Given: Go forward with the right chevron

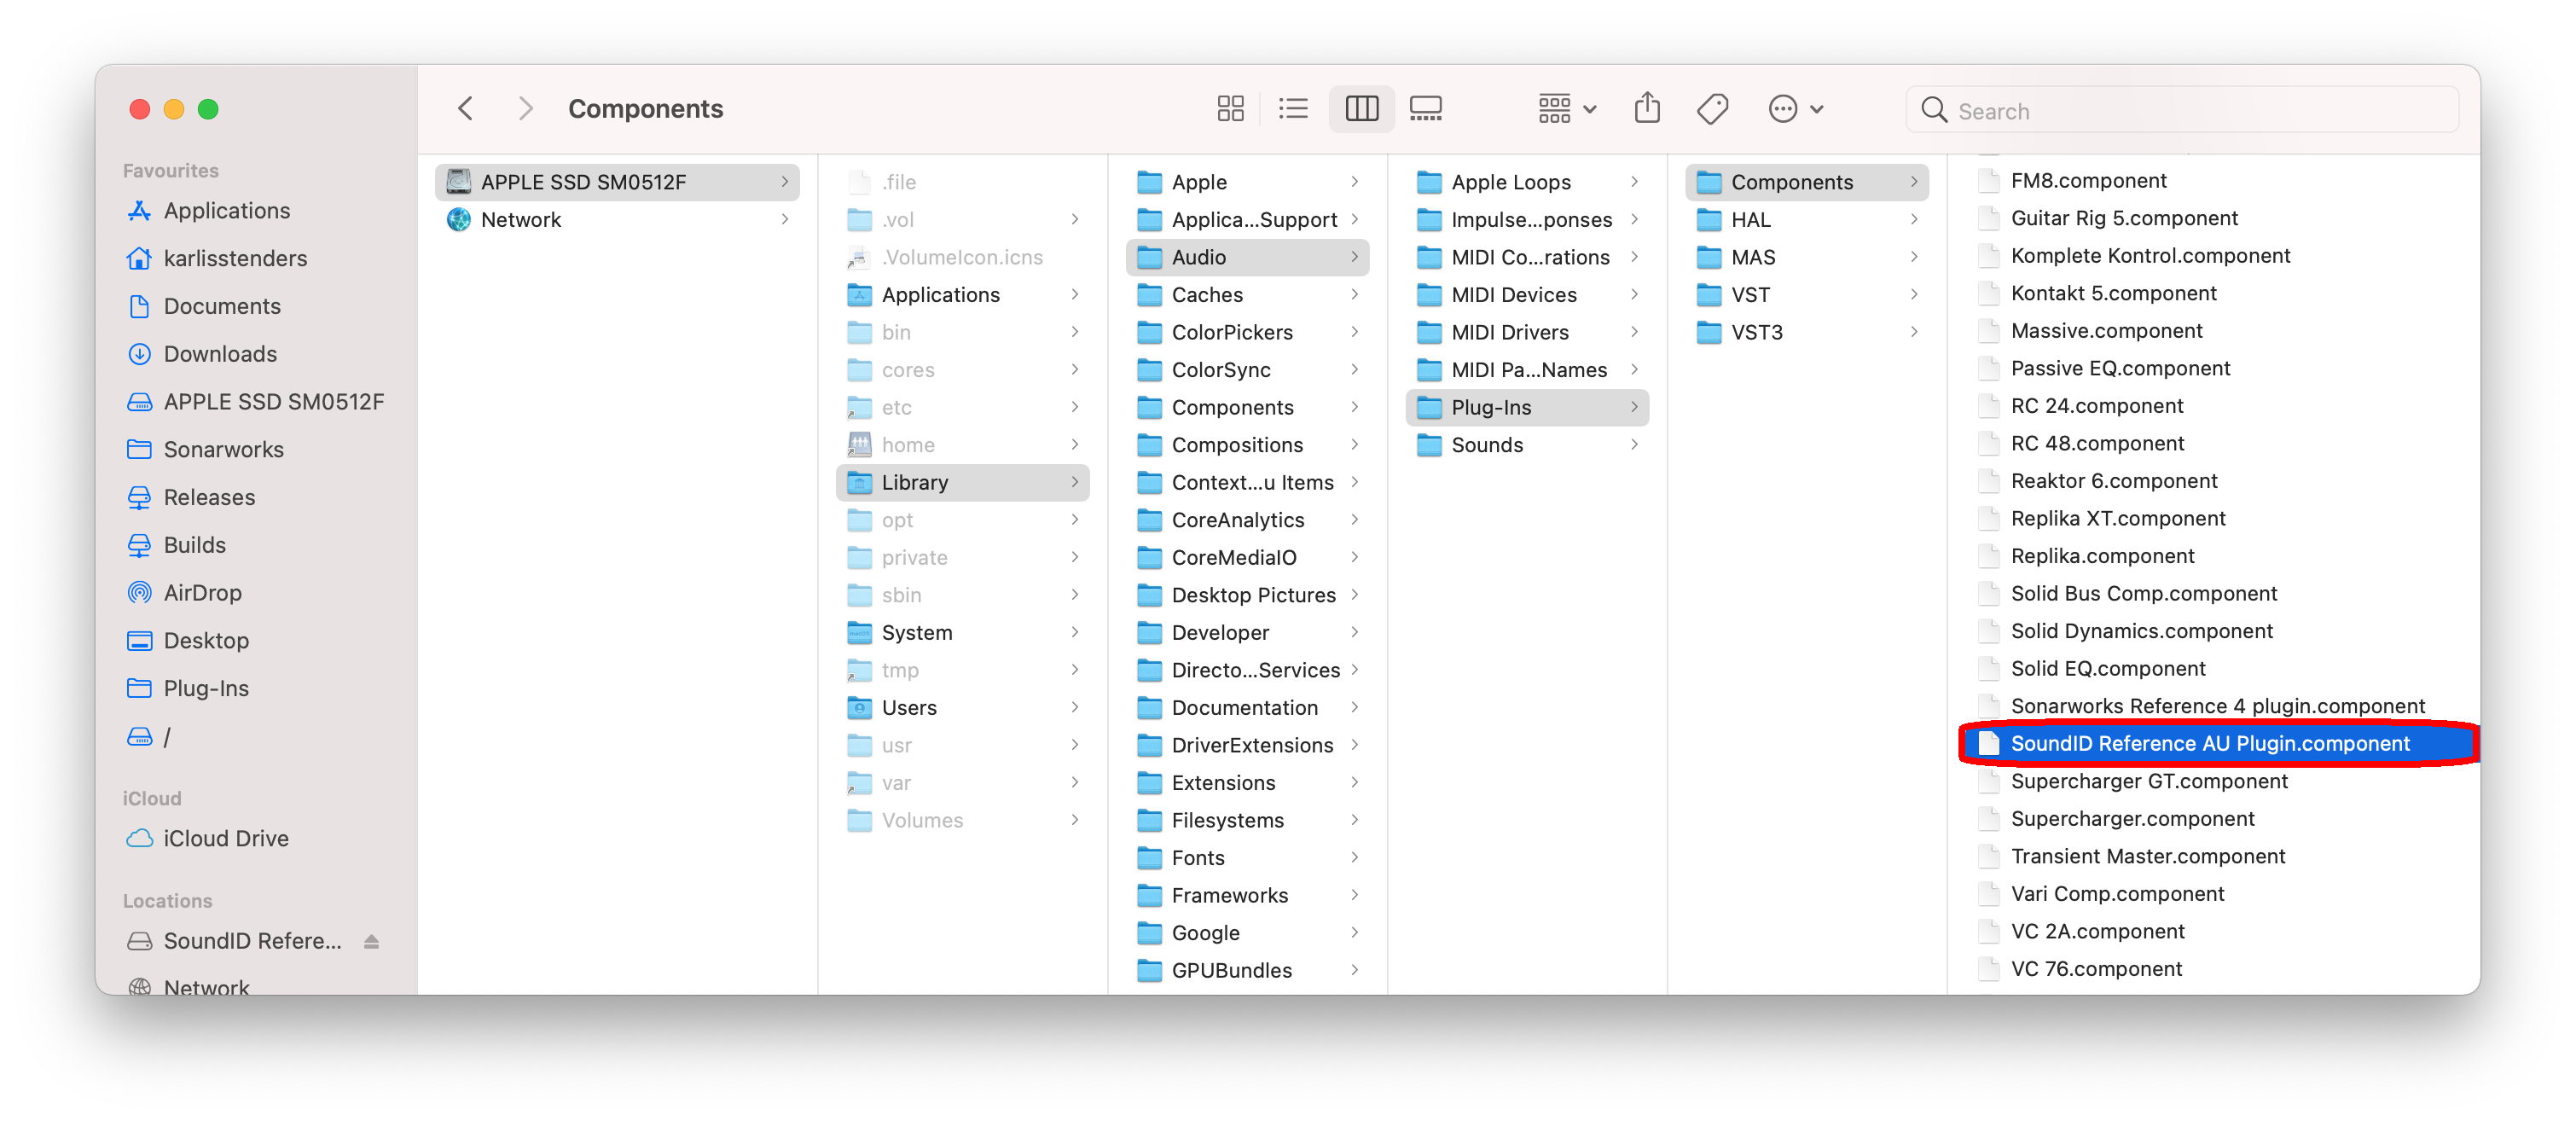Looking at the screenshot, I should [526, 109].
